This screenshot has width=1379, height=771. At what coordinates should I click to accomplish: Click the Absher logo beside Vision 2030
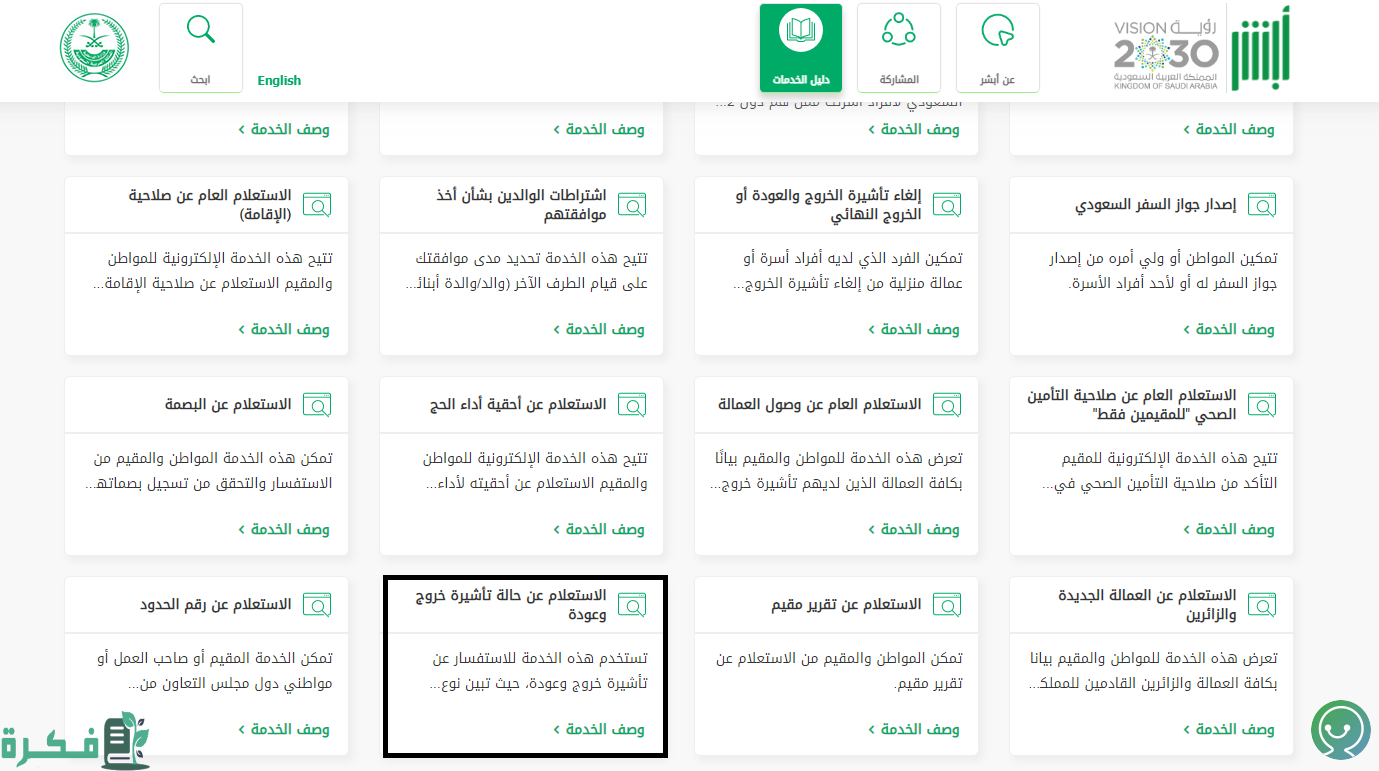pyautogui.click(x=1259, y=48)
